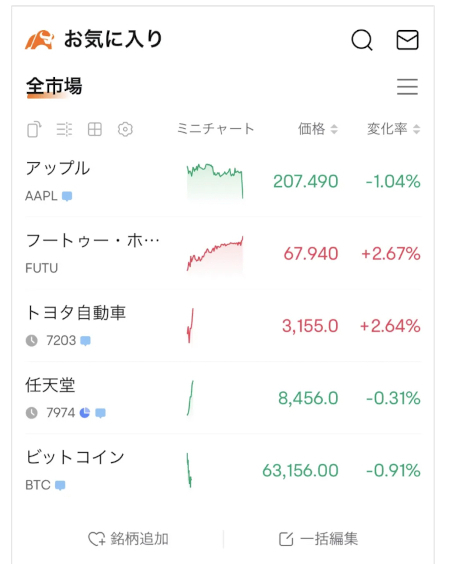The width and height of the screenshot is (450, 564).
Task: Sort by 価格 column arrows
Action: tap(334, 129)
